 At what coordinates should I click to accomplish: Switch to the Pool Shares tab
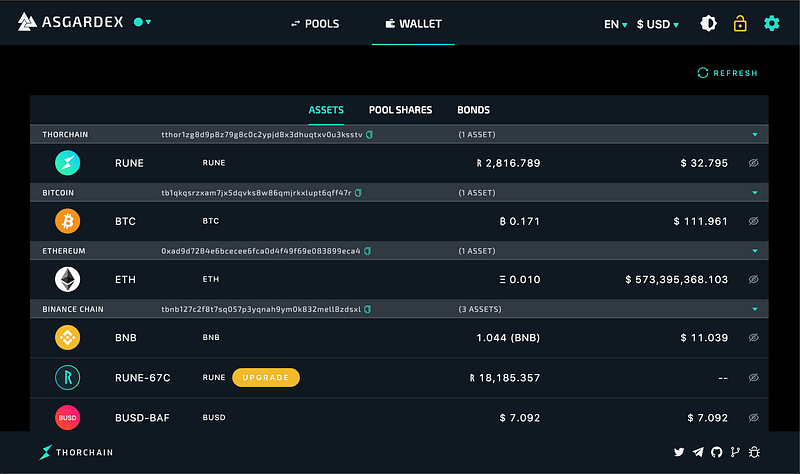(394, 110)
